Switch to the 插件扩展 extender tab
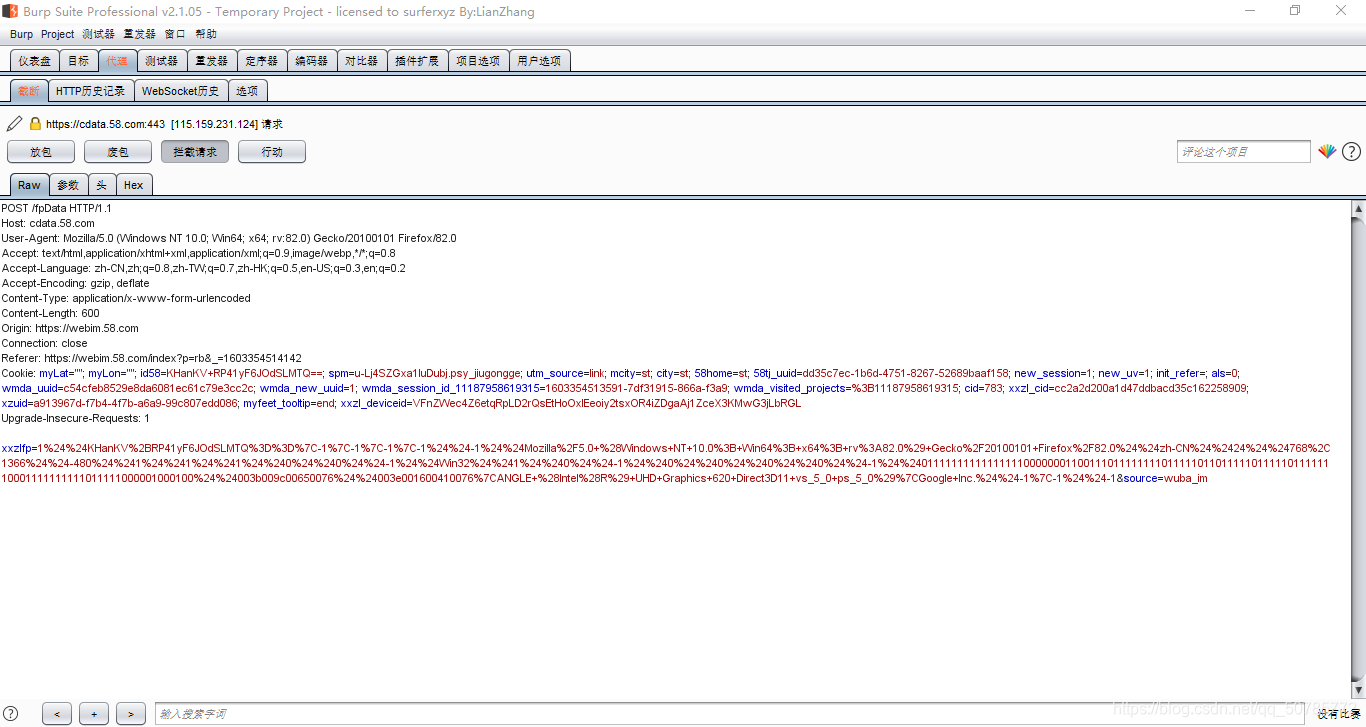1366x727 pixels. click(417, 61)
